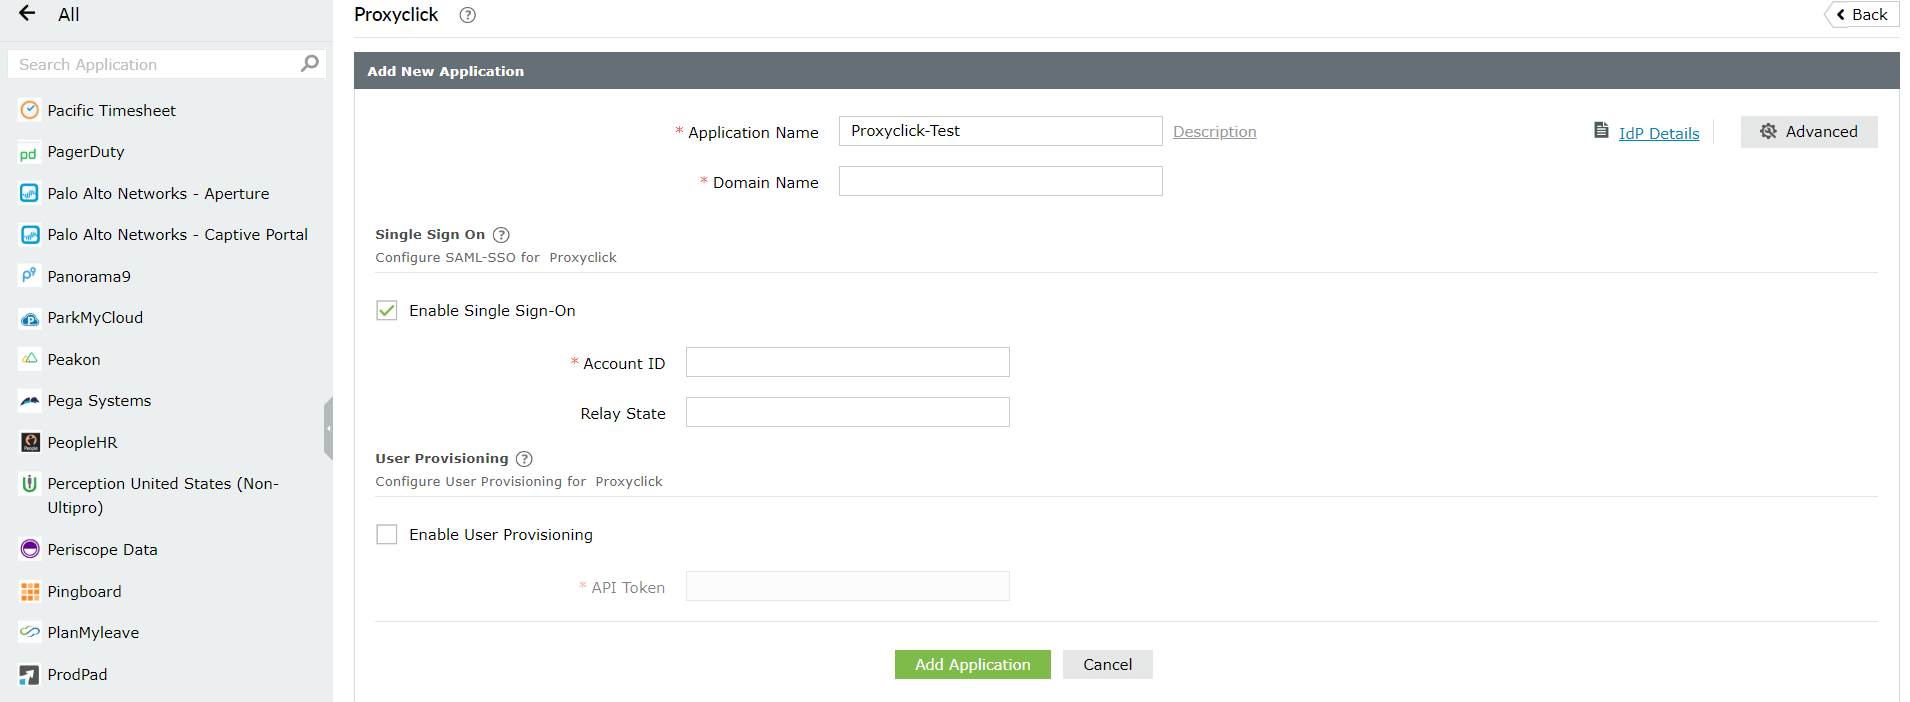Click the Domain Name input field
Viewport: 1910px width, 702px height.
pyautogui.click(x=1000, y=182)
